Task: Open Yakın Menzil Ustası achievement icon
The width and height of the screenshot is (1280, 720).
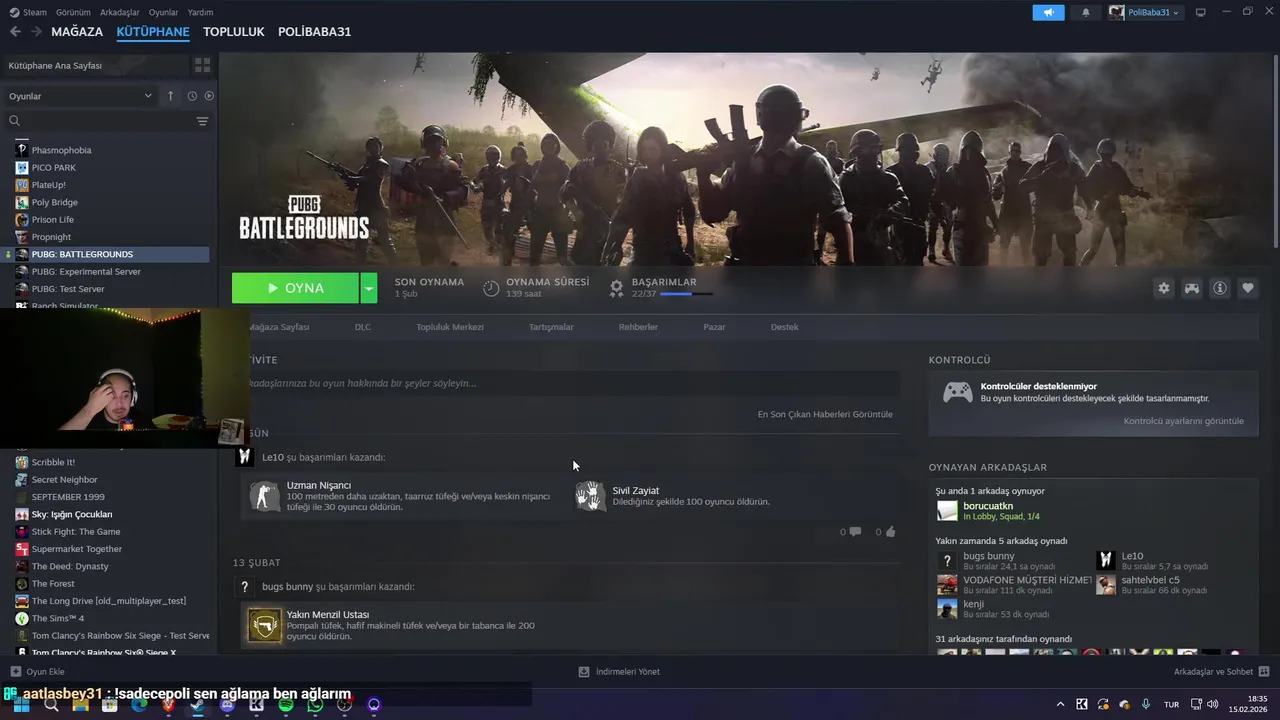Action: point(265,626)
